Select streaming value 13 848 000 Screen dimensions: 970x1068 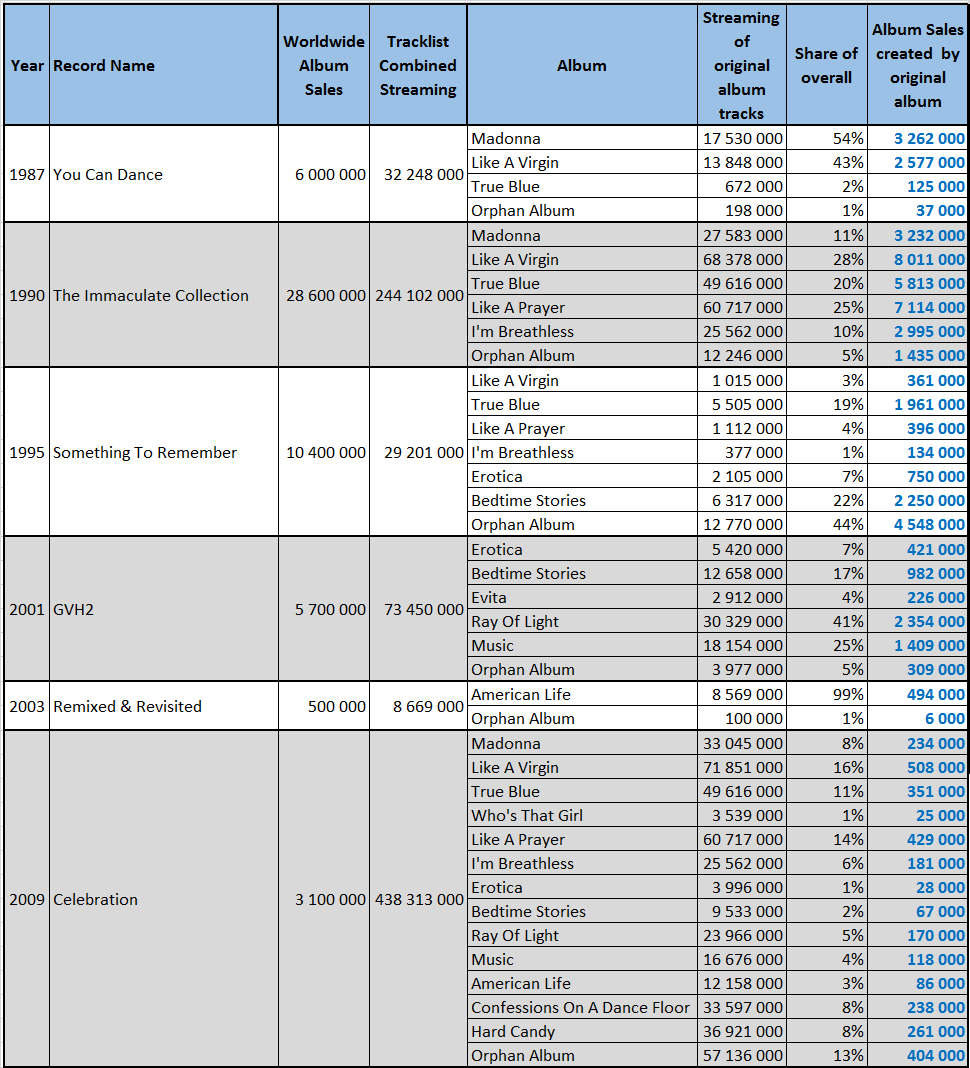point(743,162)
